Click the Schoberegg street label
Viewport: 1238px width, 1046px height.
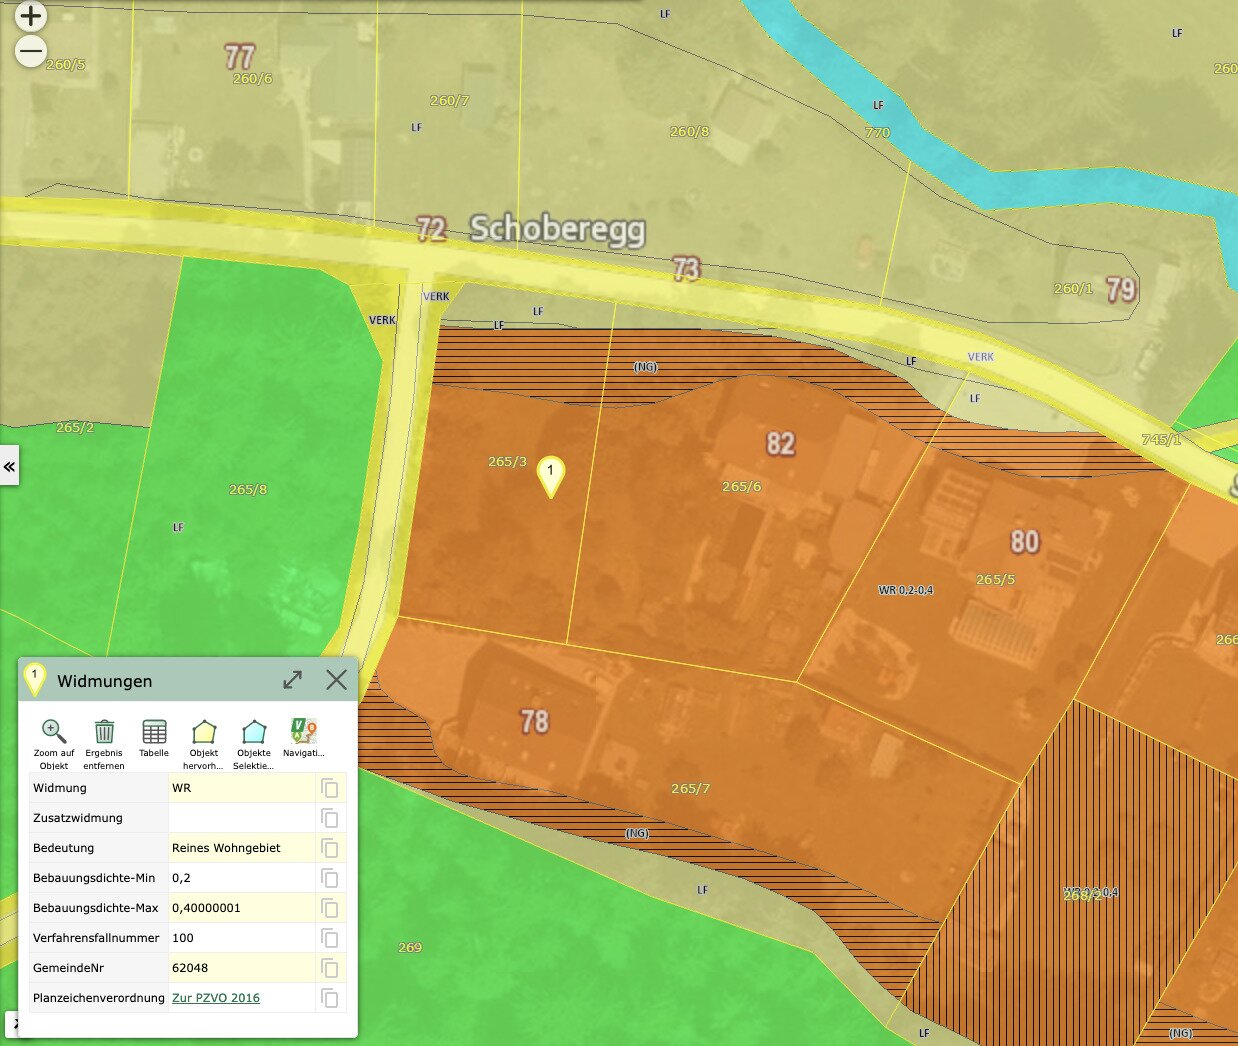[558, 229]
